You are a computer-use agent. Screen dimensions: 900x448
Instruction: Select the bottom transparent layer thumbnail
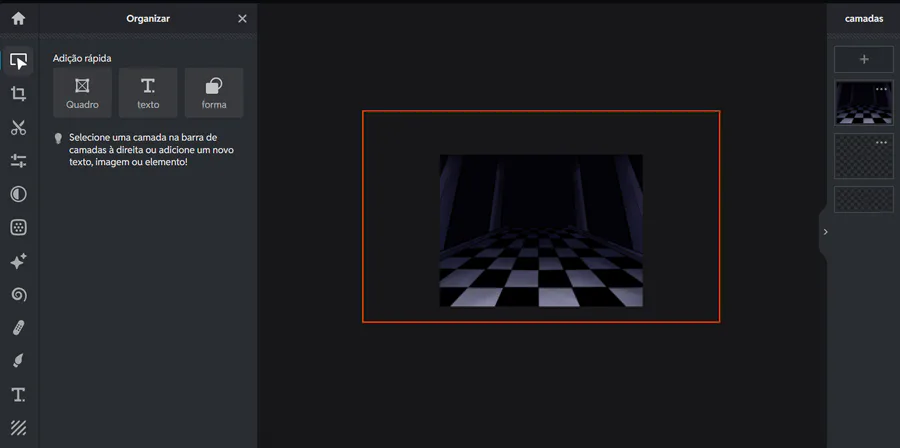click(x=864, y=200)
